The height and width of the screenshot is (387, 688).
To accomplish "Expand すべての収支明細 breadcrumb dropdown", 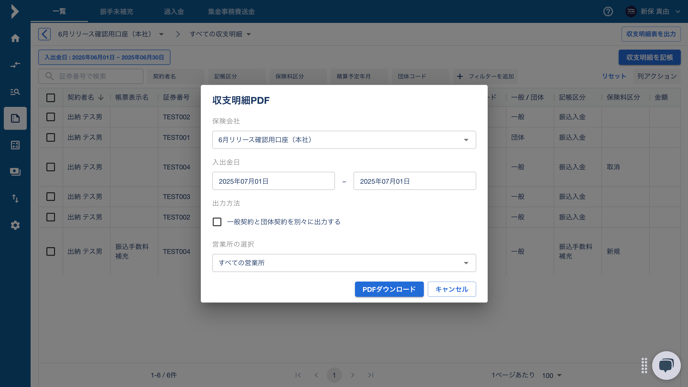I will click(x=248, y=34).
